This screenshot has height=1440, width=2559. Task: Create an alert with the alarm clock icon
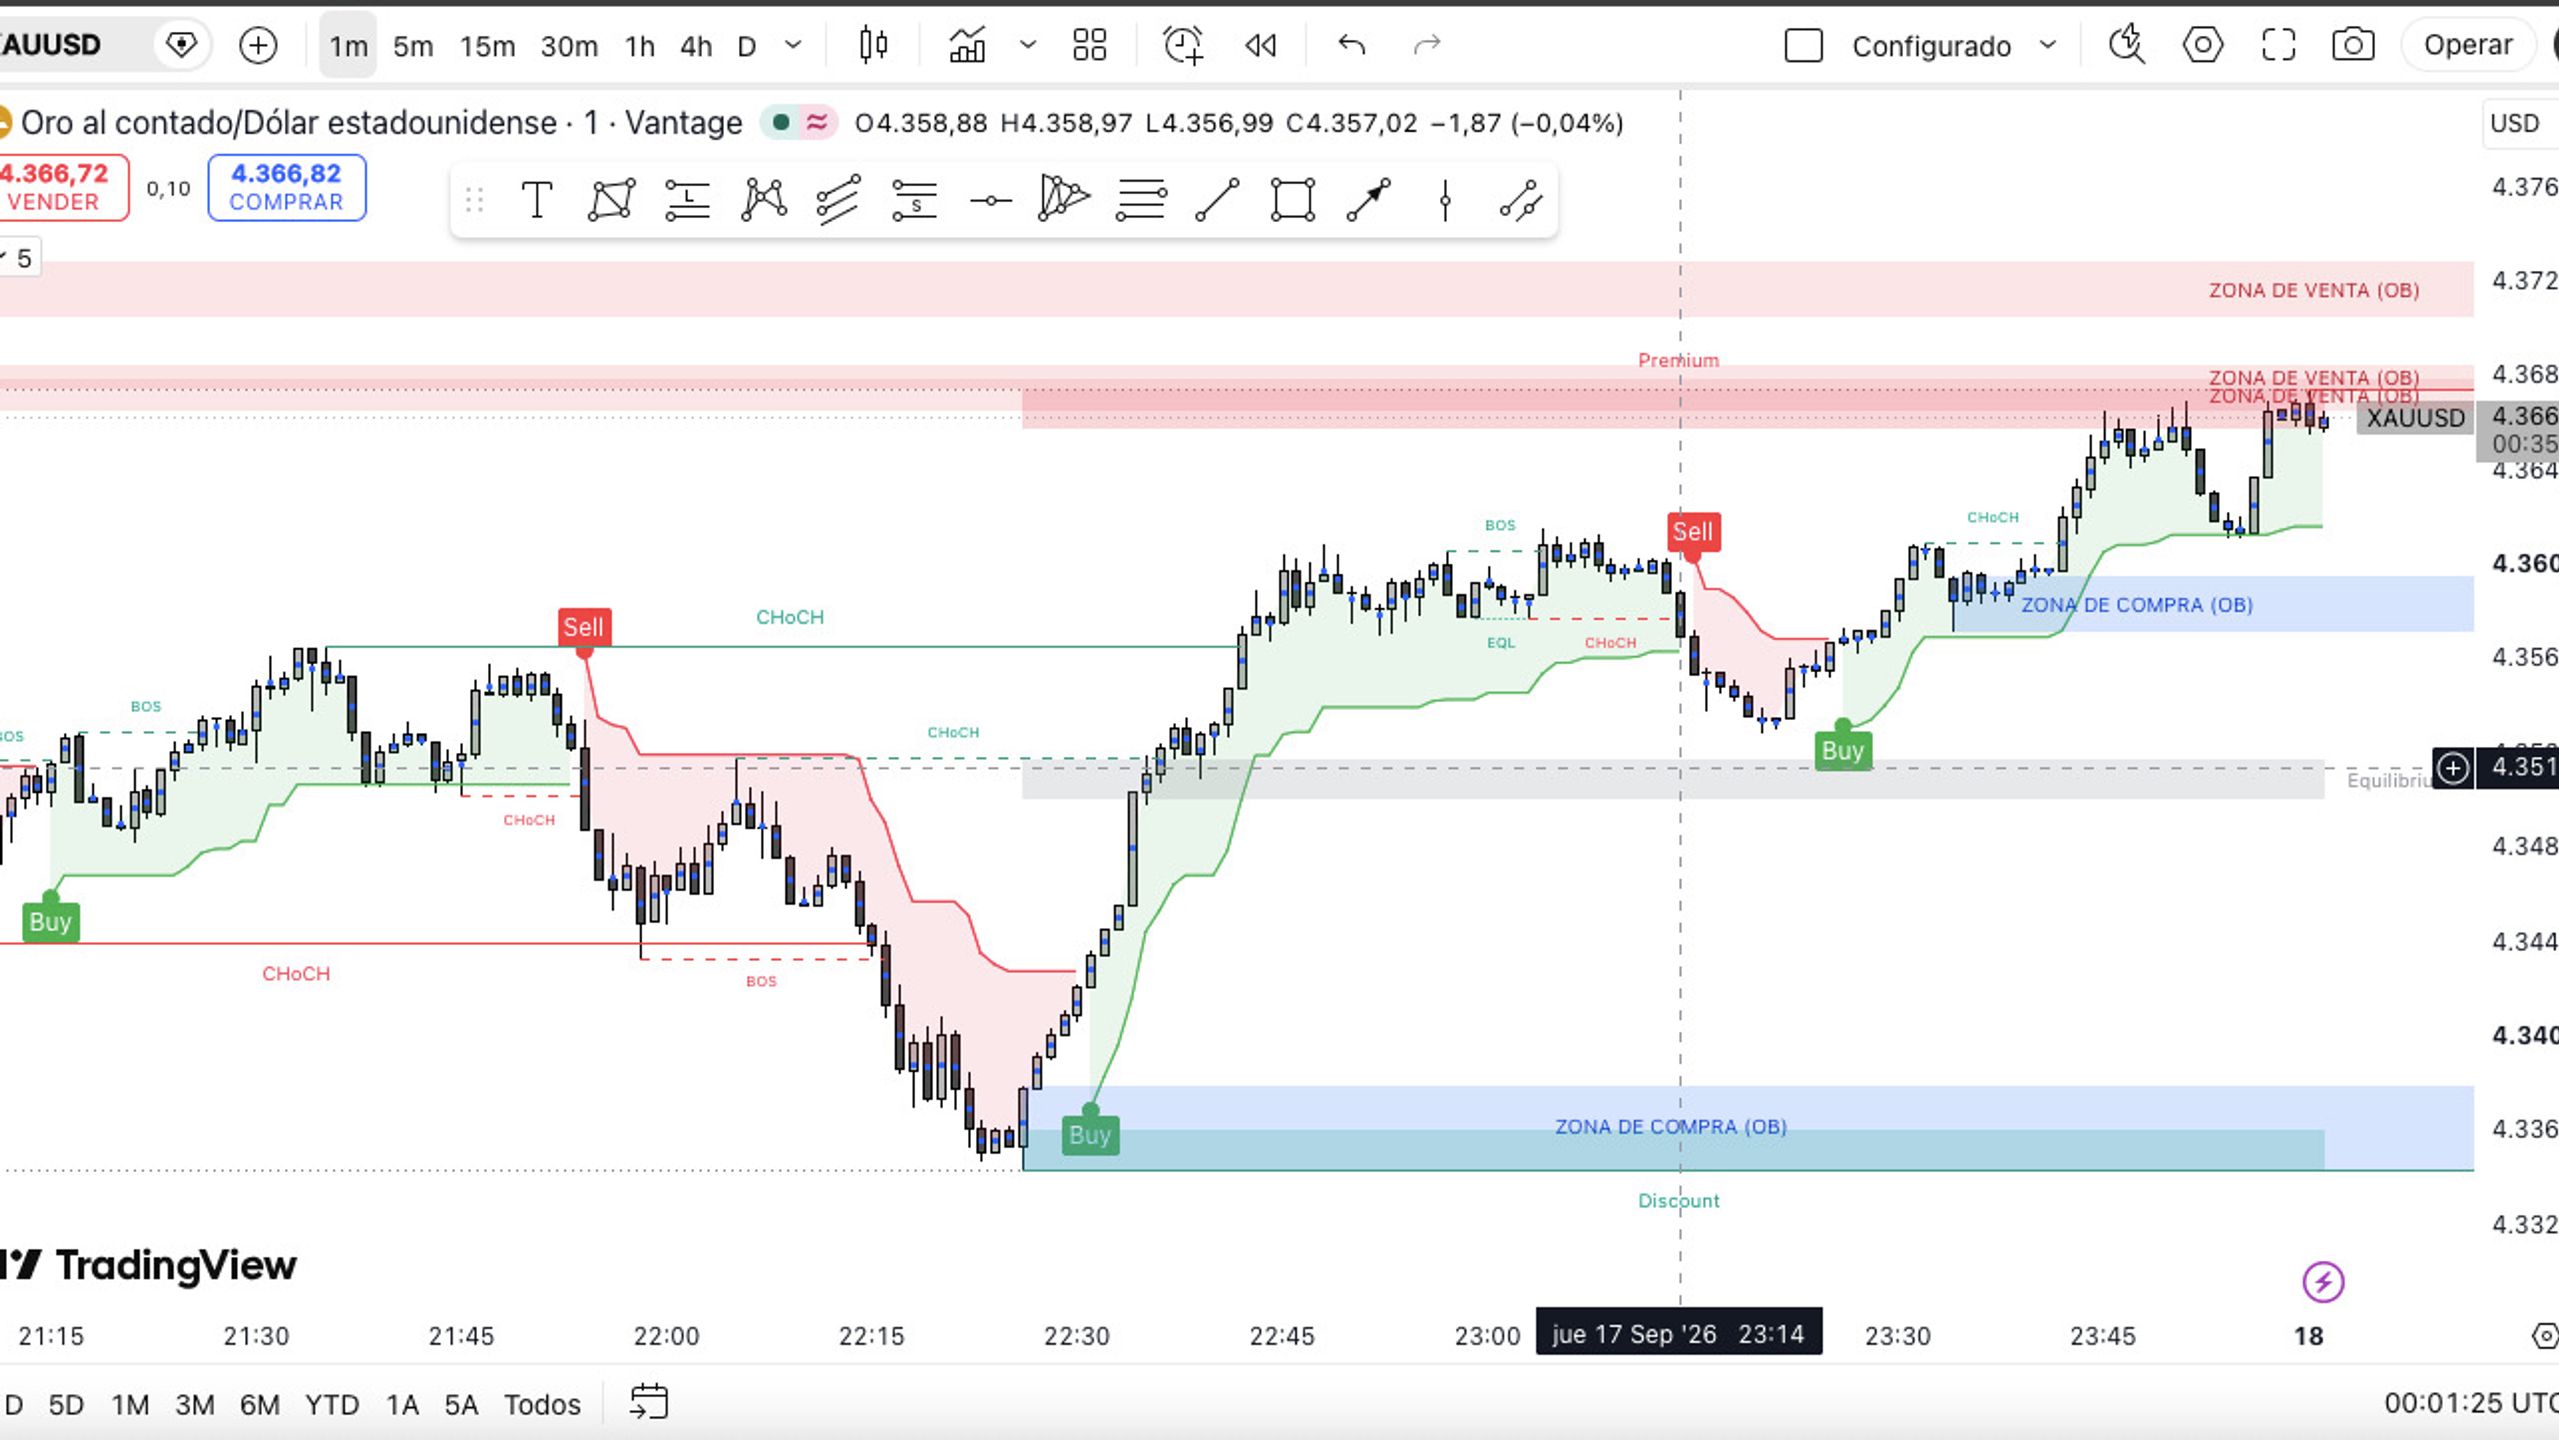1183,45
